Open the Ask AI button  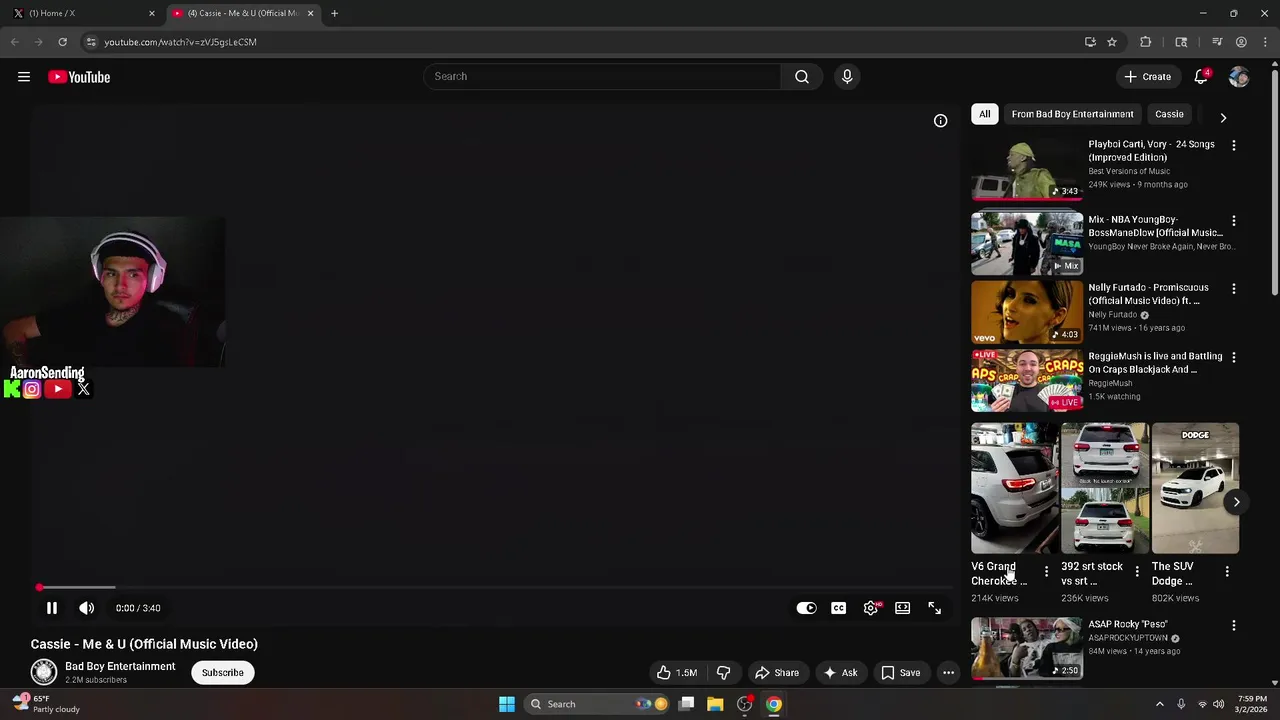point(840,673)
